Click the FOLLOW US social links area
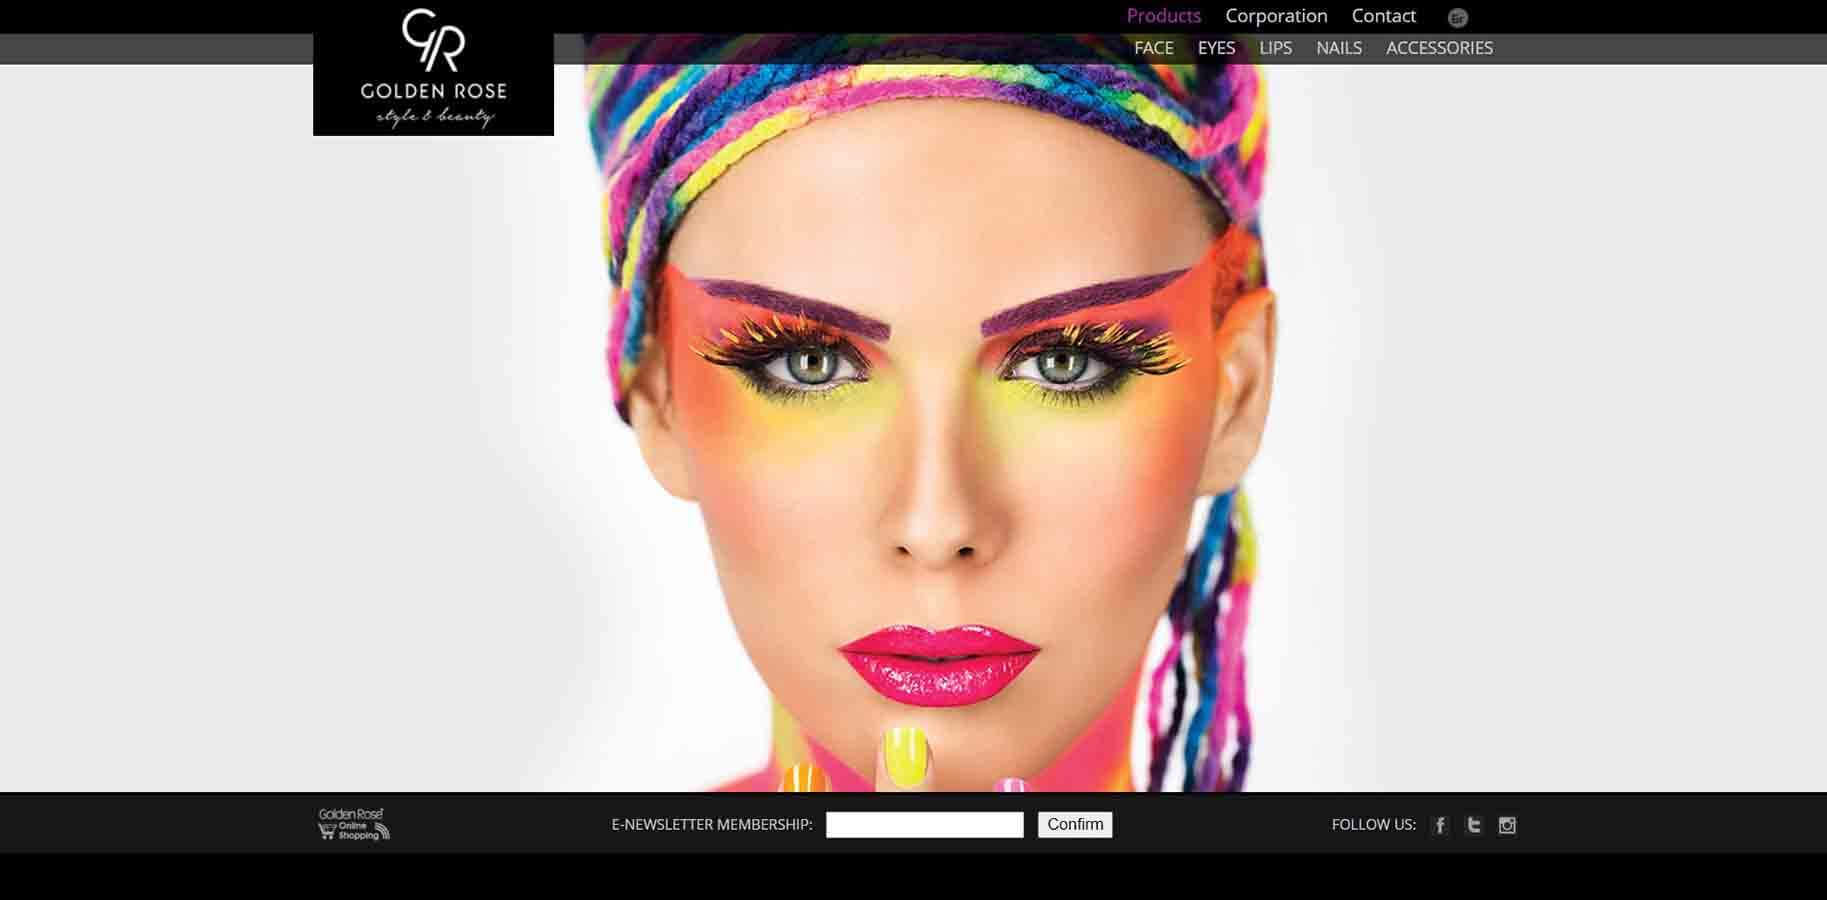Screen dimensions: 1827x900 pyautogui.click(x=1371, y=825)
